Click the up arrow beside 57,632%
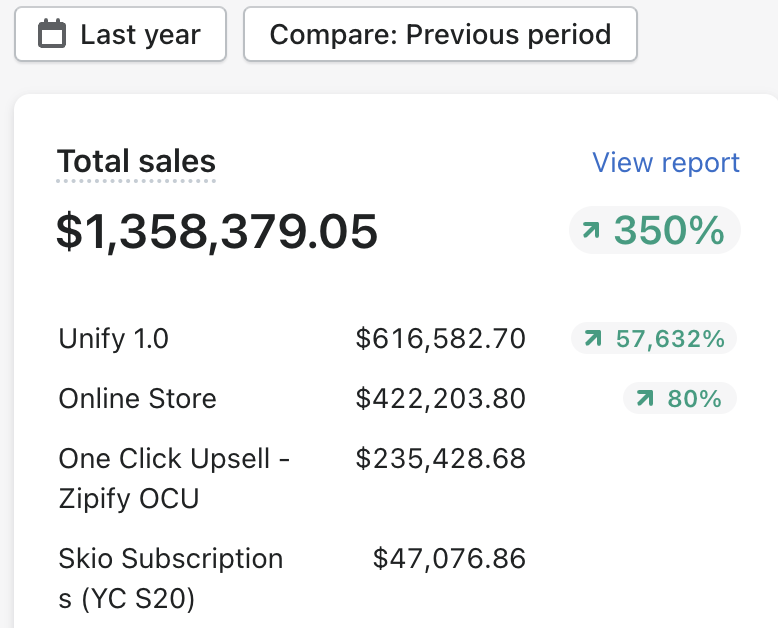This screenshot has width=778, height=628. [x=593, y=338]
